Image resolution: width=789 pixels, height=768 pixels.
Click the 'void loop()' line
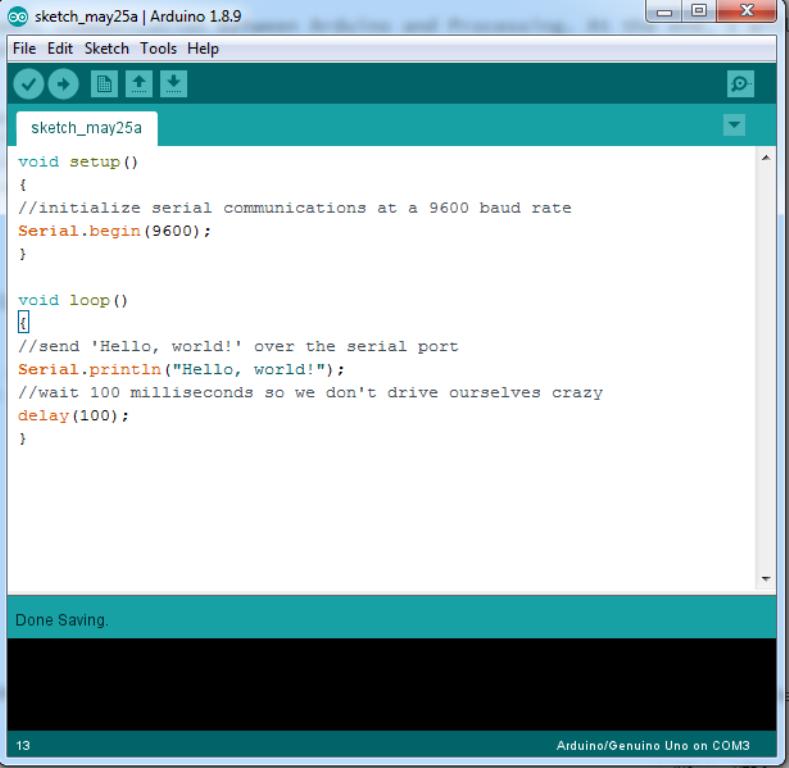click(73, 300)
